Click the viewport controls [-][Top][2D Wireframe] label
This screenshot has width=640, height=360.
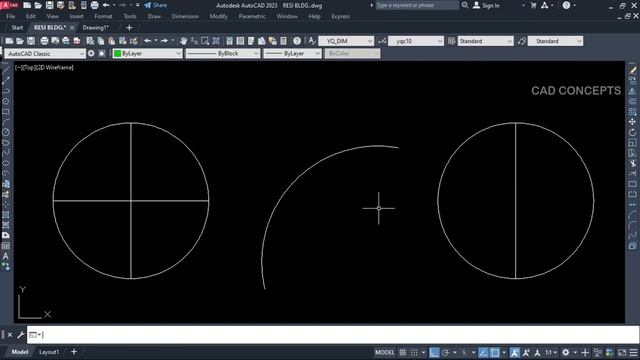(44, 67)
